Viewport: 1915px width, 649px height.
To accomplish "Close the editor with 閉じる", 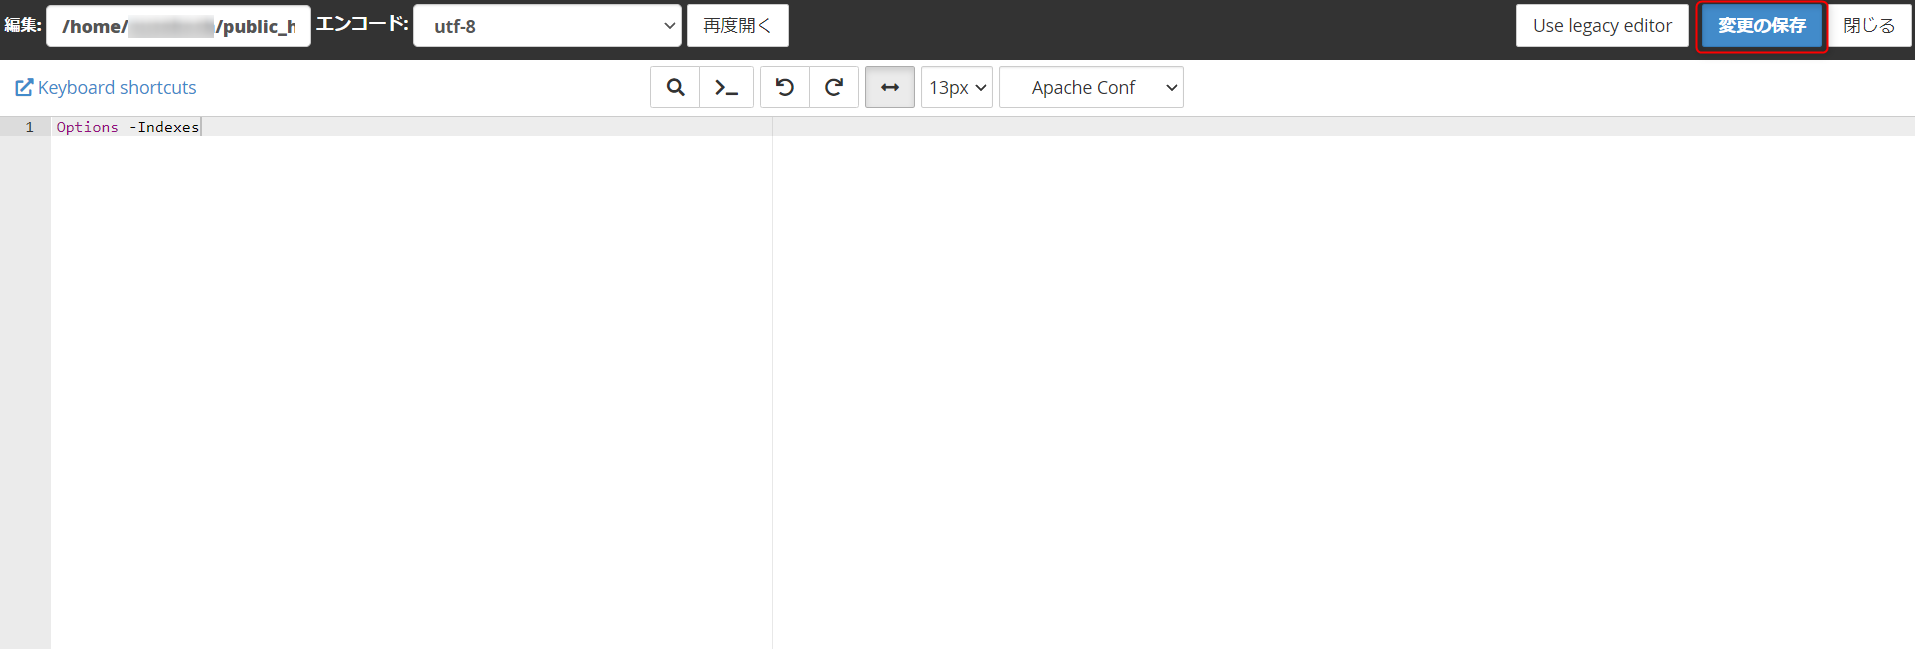I will 1869,26.
